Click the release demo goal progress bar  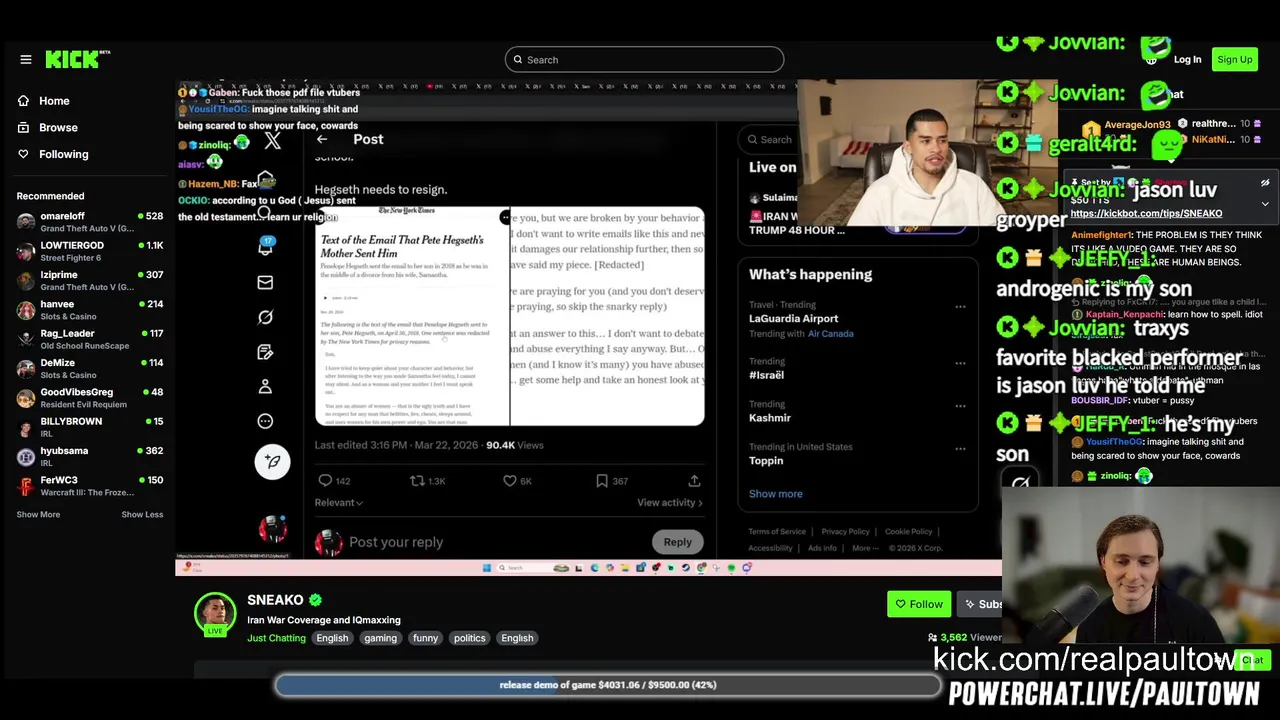click(608, 685)
